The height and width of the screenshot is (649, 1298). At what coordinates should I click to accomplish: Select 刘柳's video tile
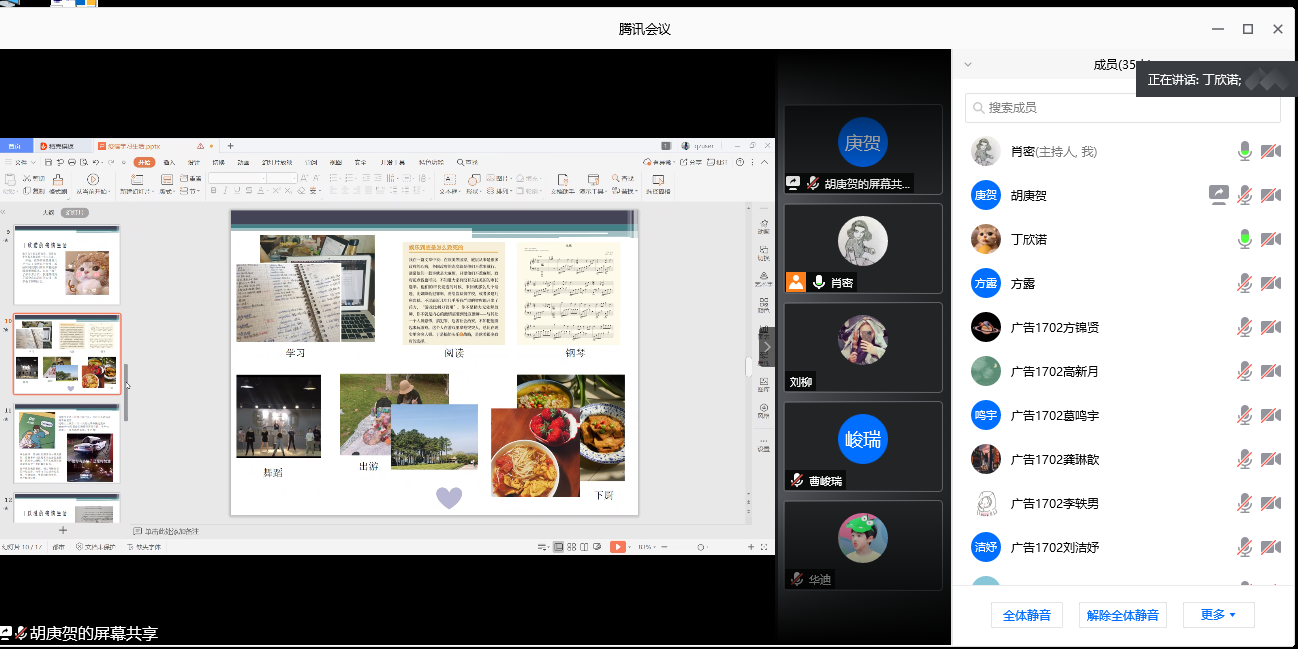(x=862, y=347)
